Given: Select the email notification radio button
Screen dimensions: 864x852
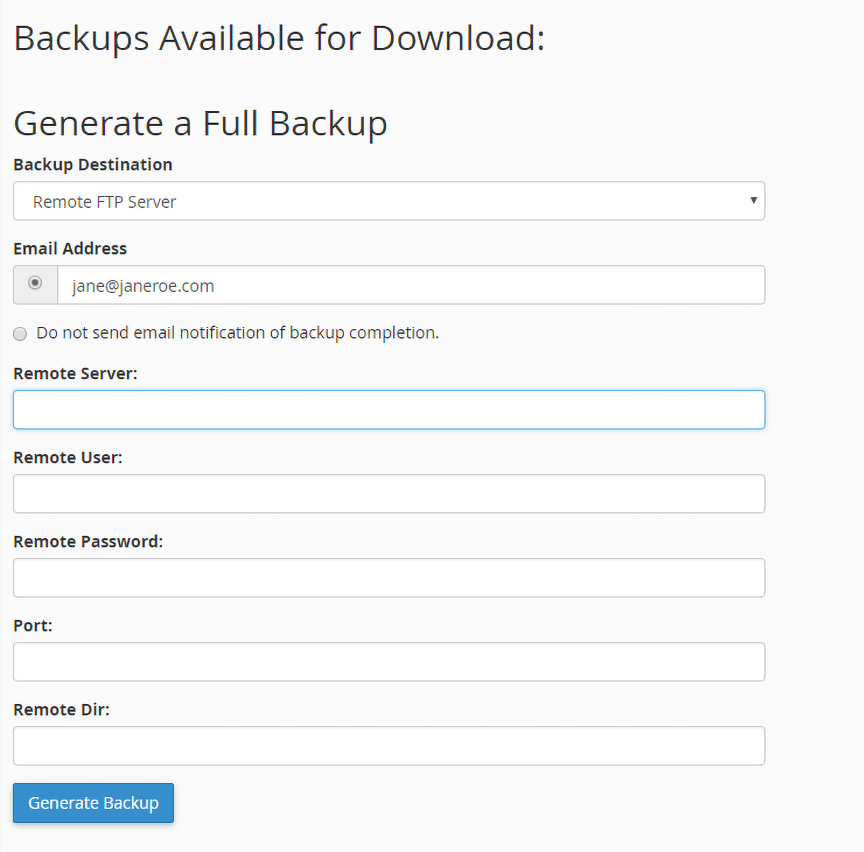Looking at the screenshot, I should pos(34,284).
